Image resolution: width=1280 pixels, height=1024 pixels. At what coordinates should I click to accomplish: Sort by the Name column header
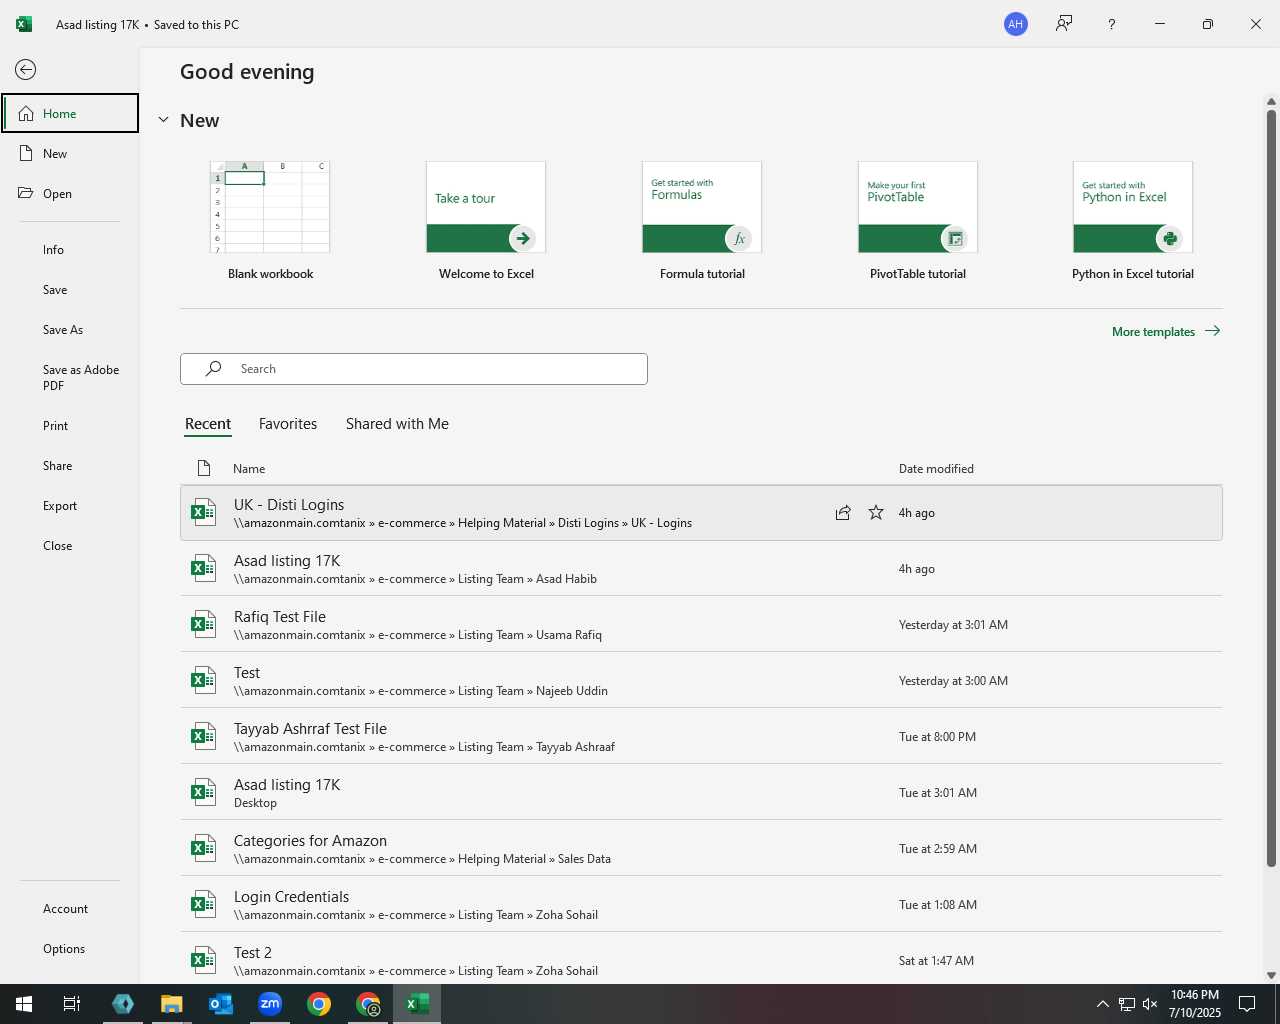pyautogui.click(x=249, y=469)
